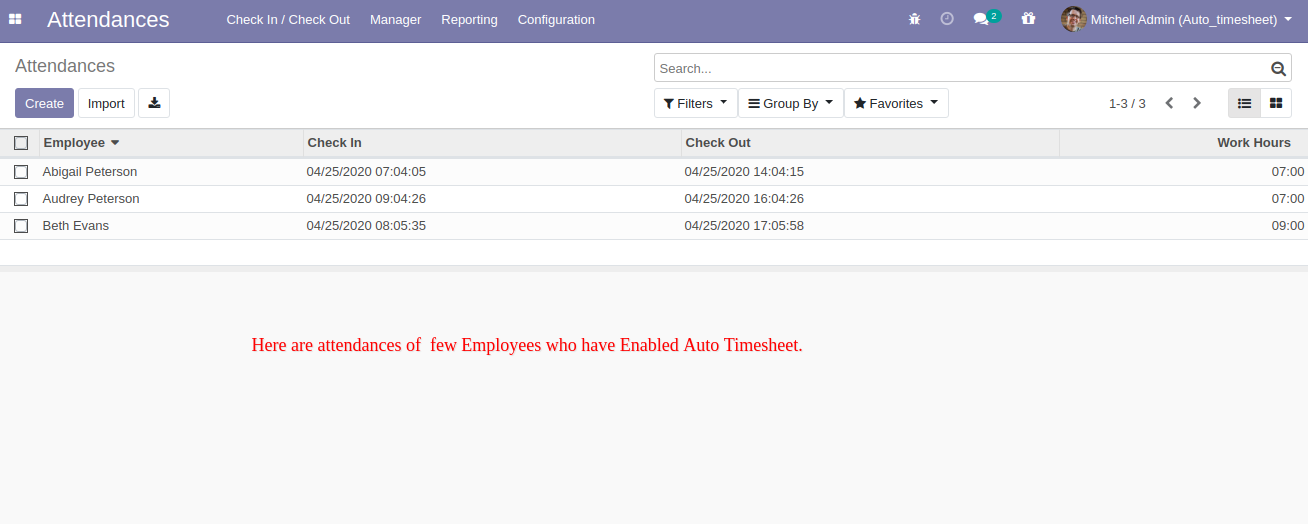The height and width of the screenshot is (524, 1308).
Task: Click check-in time 04/25/2020 07:04:05
Action: (366, 172)
